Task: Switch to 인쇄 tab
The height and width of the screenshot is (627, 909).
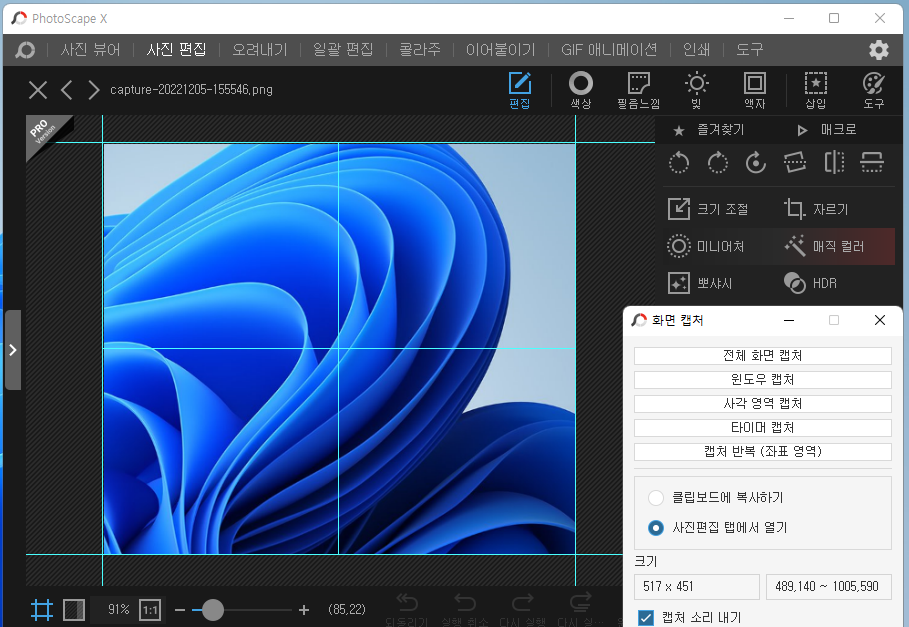Action: tap(696, 50)
